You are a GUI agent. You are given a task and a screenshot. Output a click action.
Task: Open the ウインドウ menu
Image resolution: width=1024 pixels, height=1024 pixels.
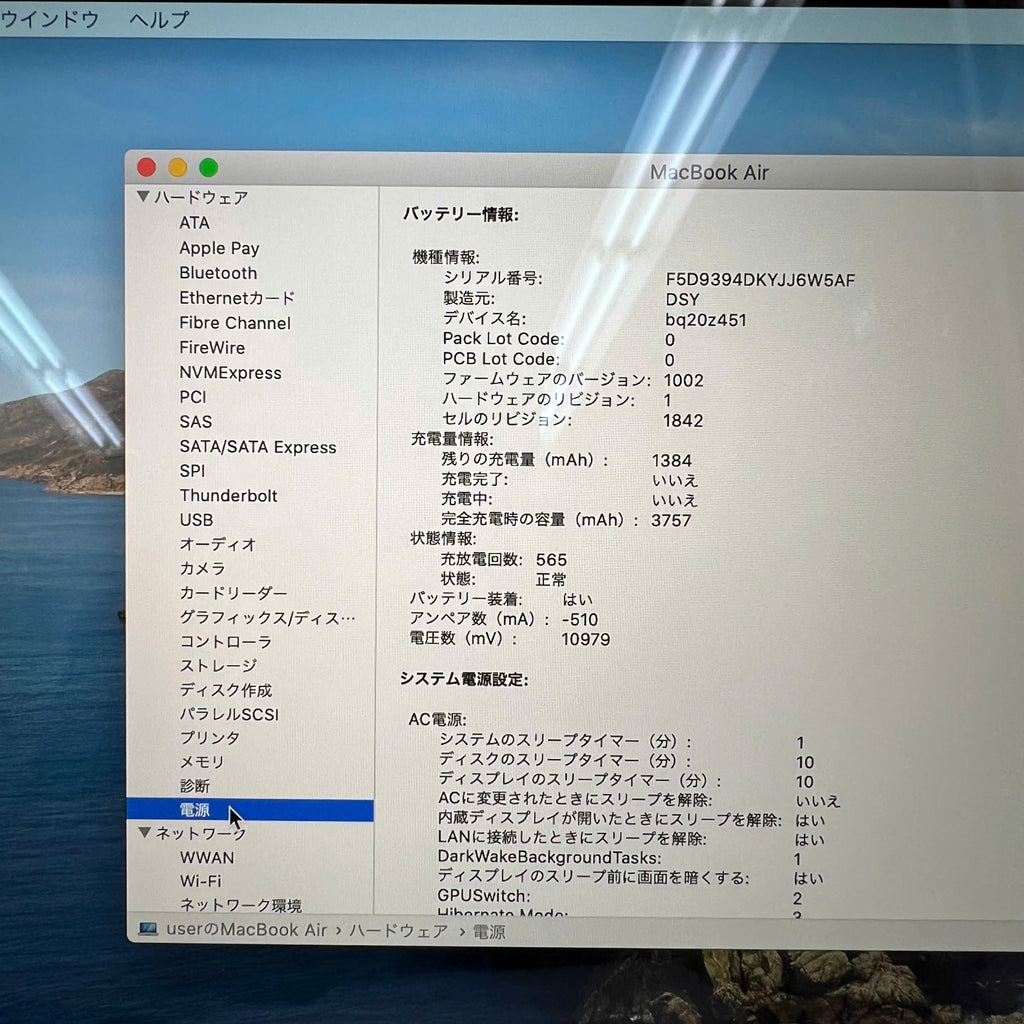point(50,20)
